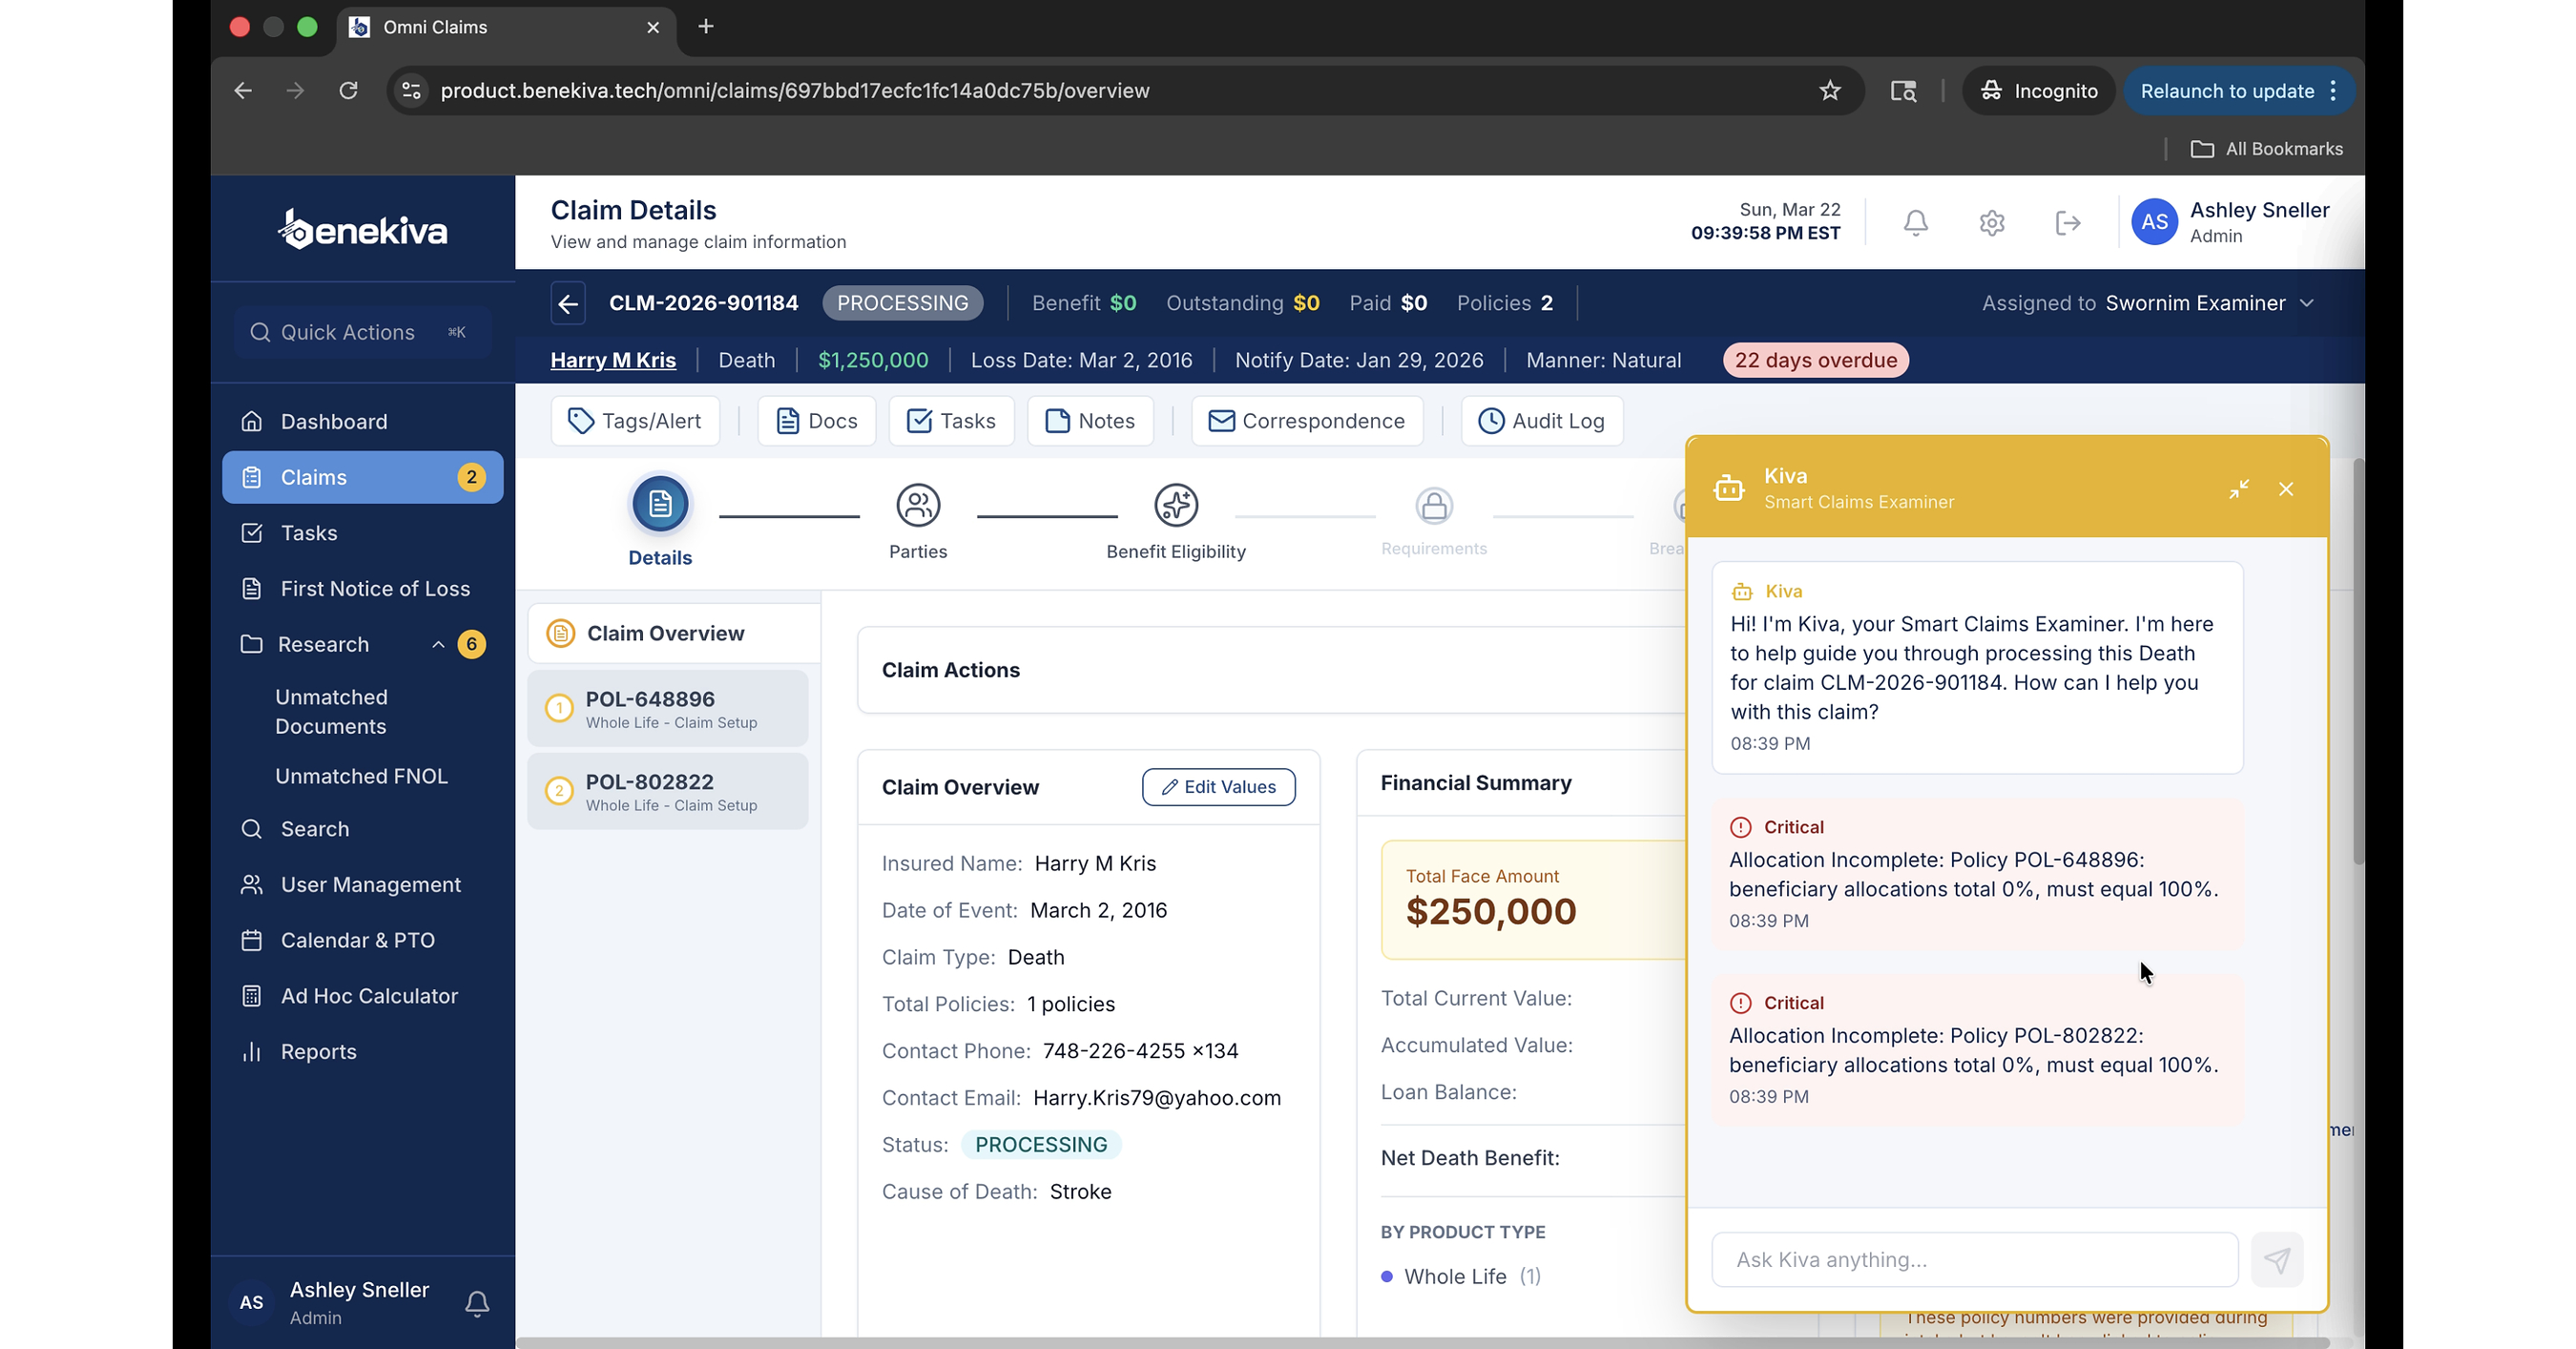The width and height of the screenshot is (2576, 1349).
Task: Click the horizontal scrollbar at bottom
Action: point(1422,1342)
